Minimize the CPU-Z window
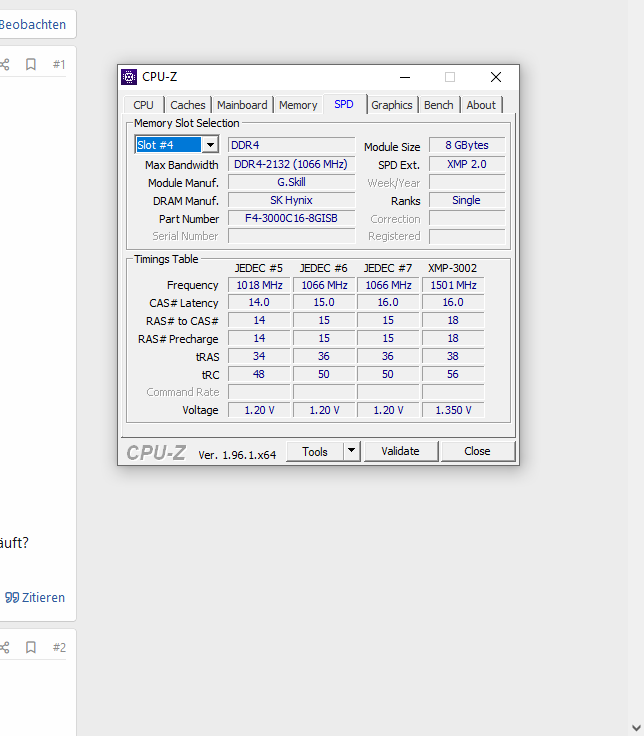Viewport: 644px width, 736px height. click(x=405, y=77)
